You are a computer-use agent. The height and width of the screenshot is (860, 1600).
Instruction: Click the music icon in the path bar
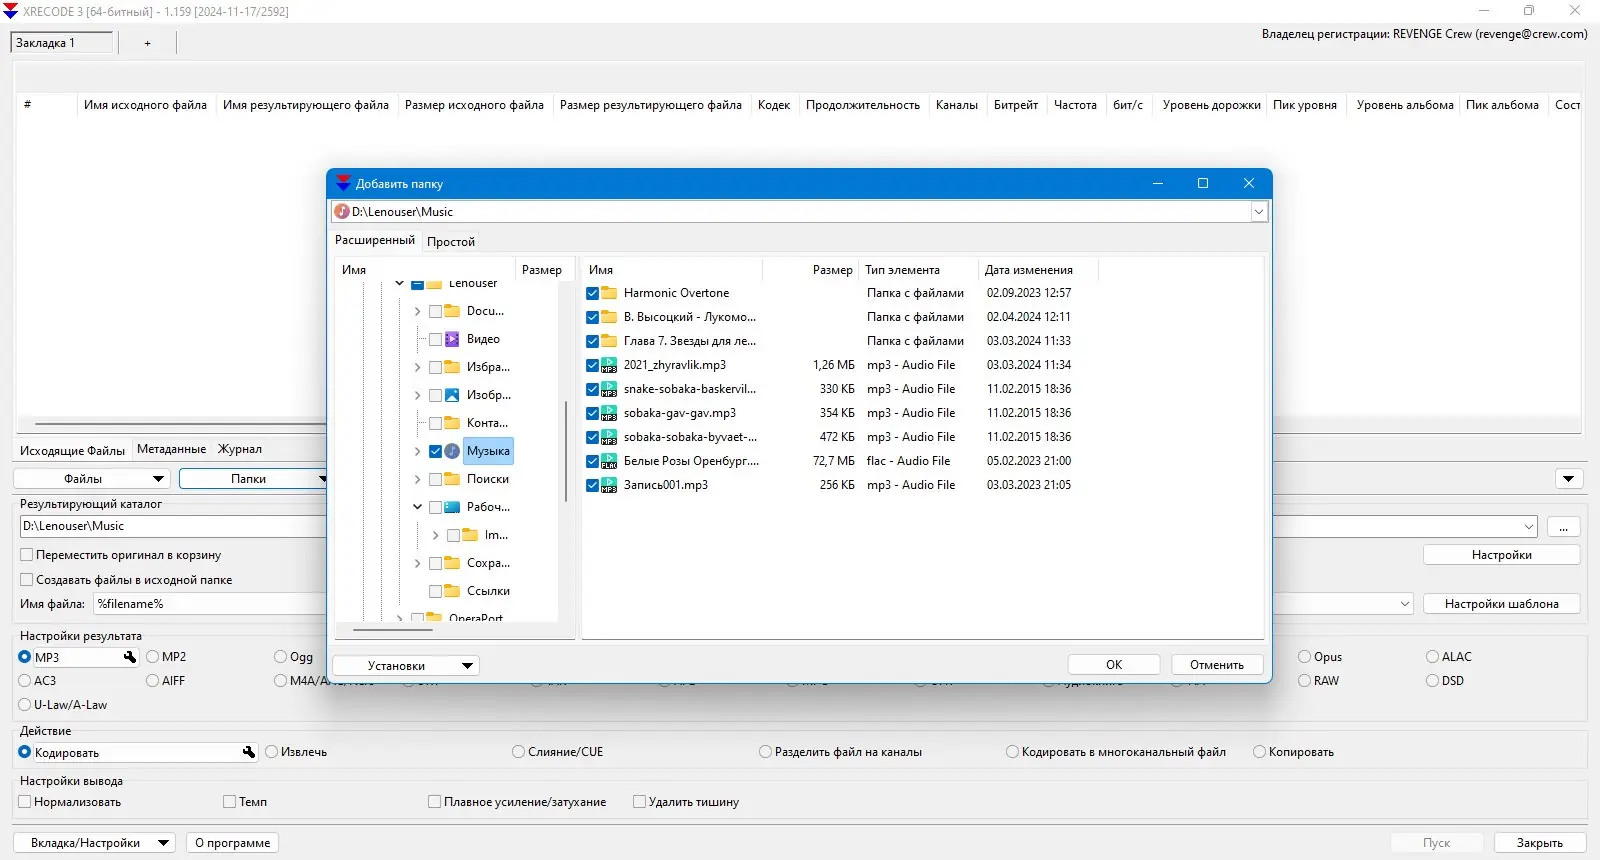342,212
